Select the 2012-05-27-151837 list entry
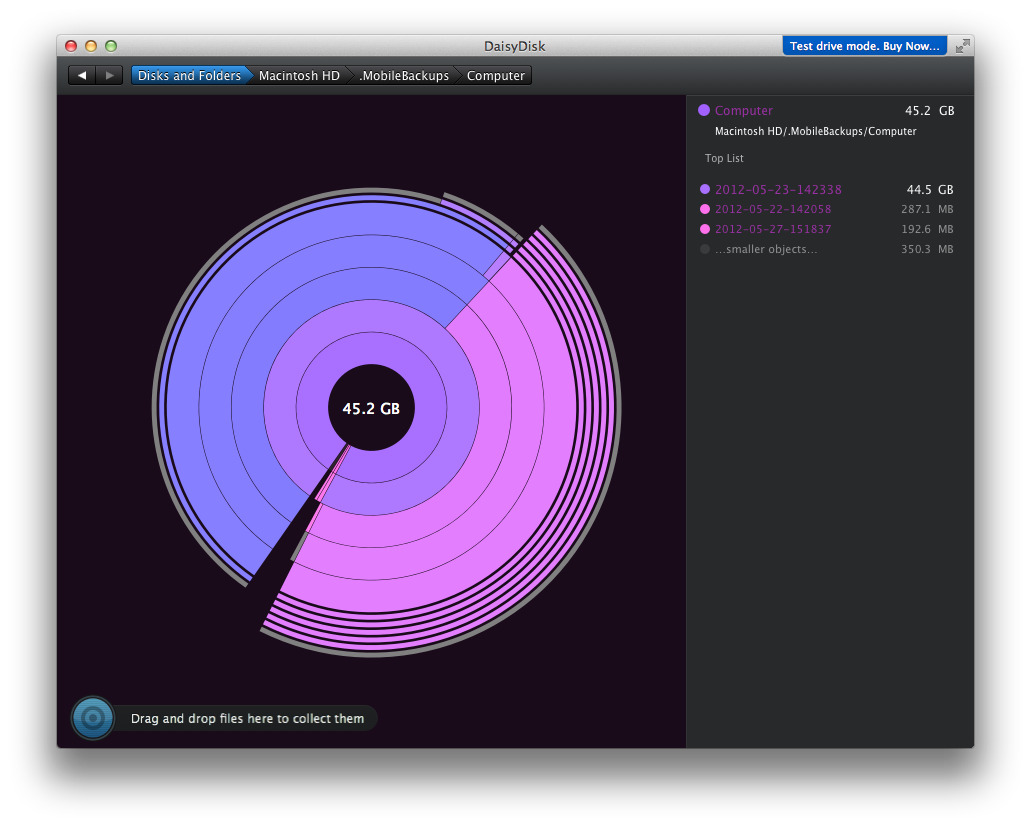 click(x=773, y=230)
